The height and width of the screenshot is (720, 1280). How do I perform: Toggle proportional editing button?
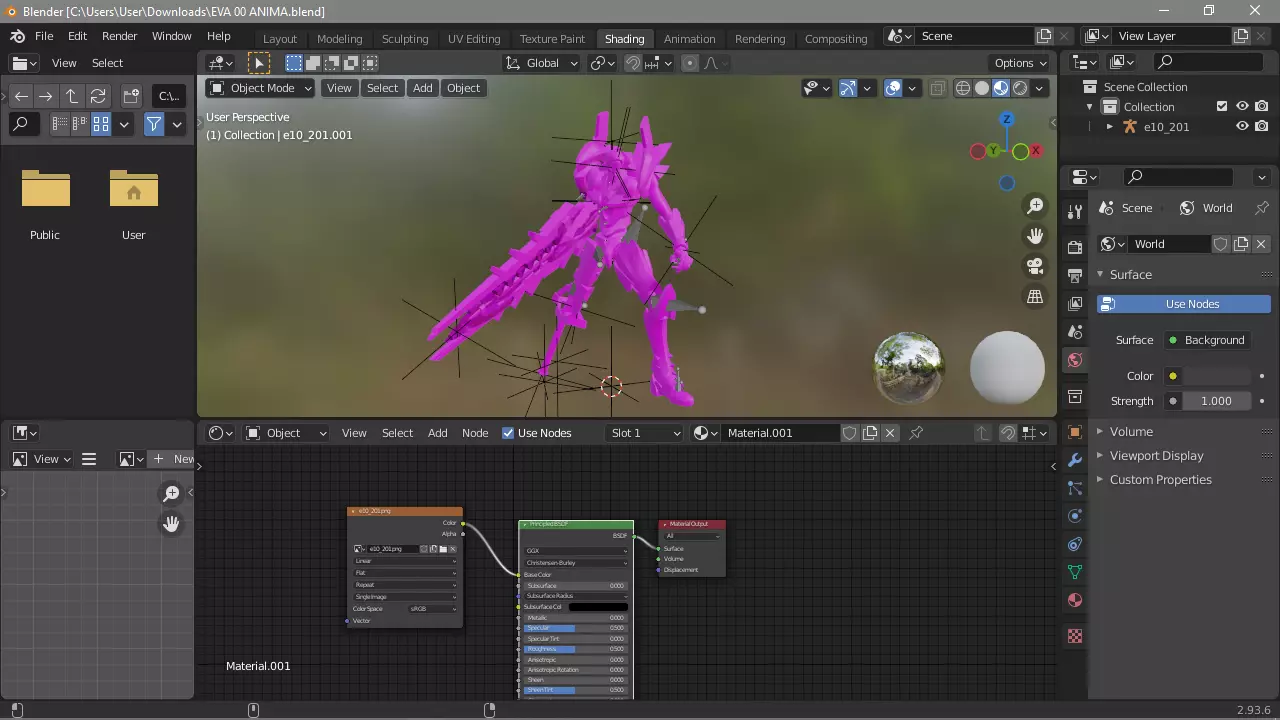pyautogui.click(x=689, y=63)
